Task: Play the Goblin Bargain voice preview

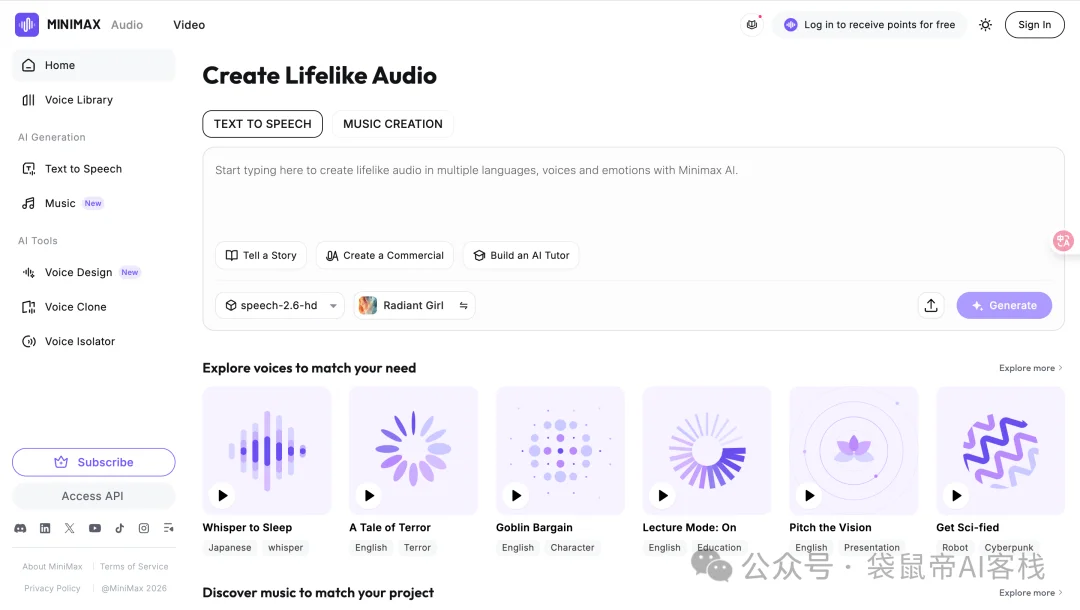Action: (x=516, y=495)
